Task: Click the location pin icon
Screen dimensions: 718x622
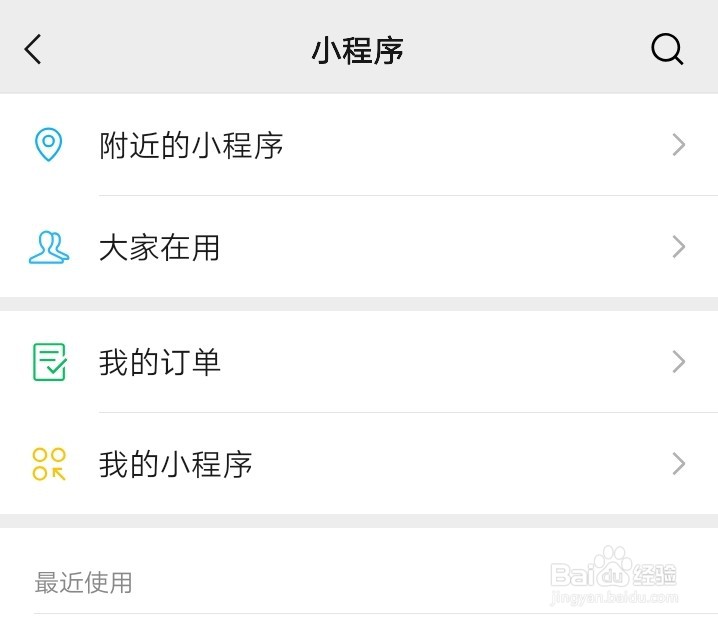Action: 48,145
